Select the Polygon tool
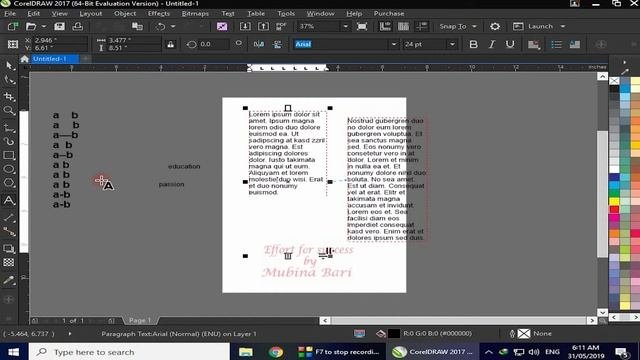 9,183
